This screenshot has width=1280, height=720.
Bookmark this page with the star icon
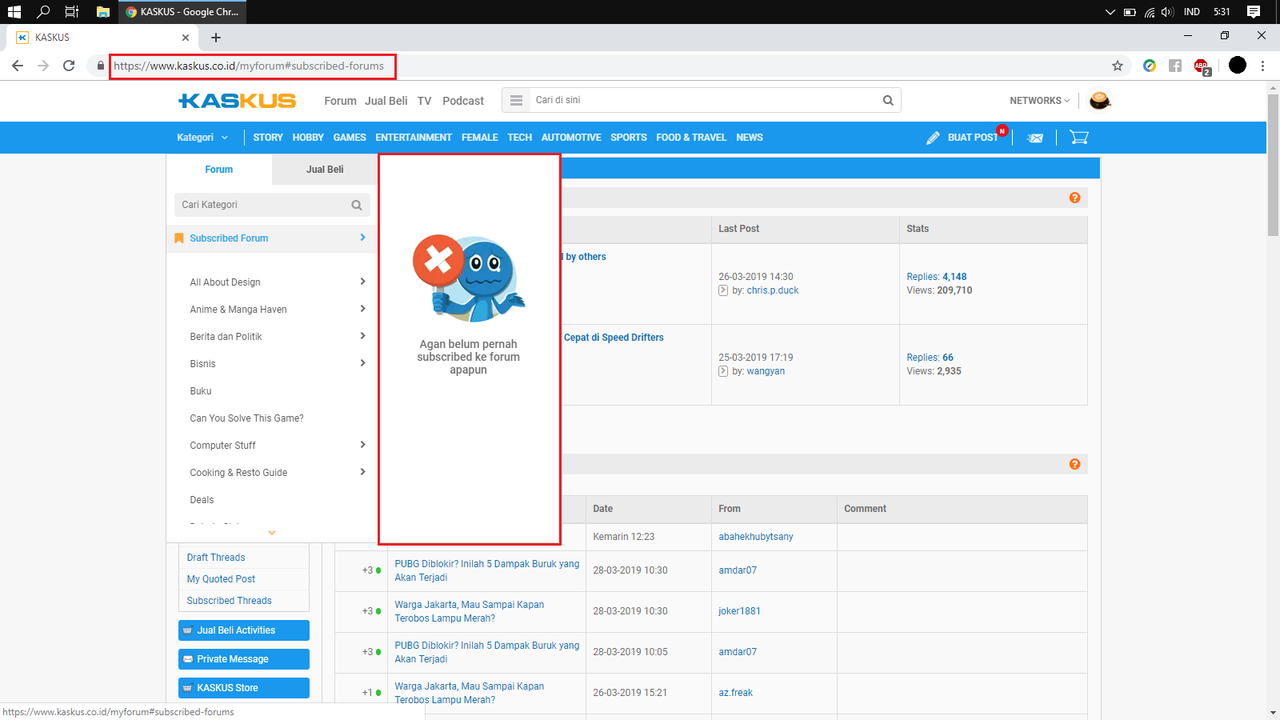(1117, 66)
